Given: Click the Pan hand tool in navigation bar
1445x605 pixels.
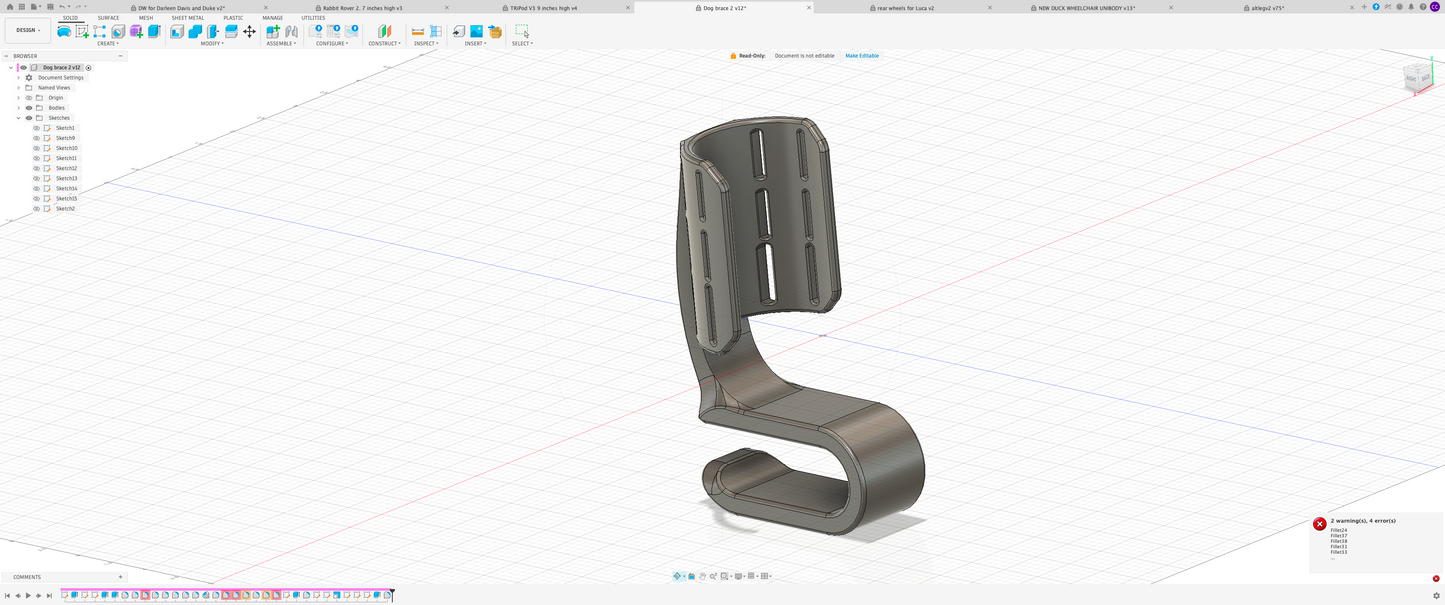Looking at the screenshot, I should pyautogui.click(x=702, y=576).
